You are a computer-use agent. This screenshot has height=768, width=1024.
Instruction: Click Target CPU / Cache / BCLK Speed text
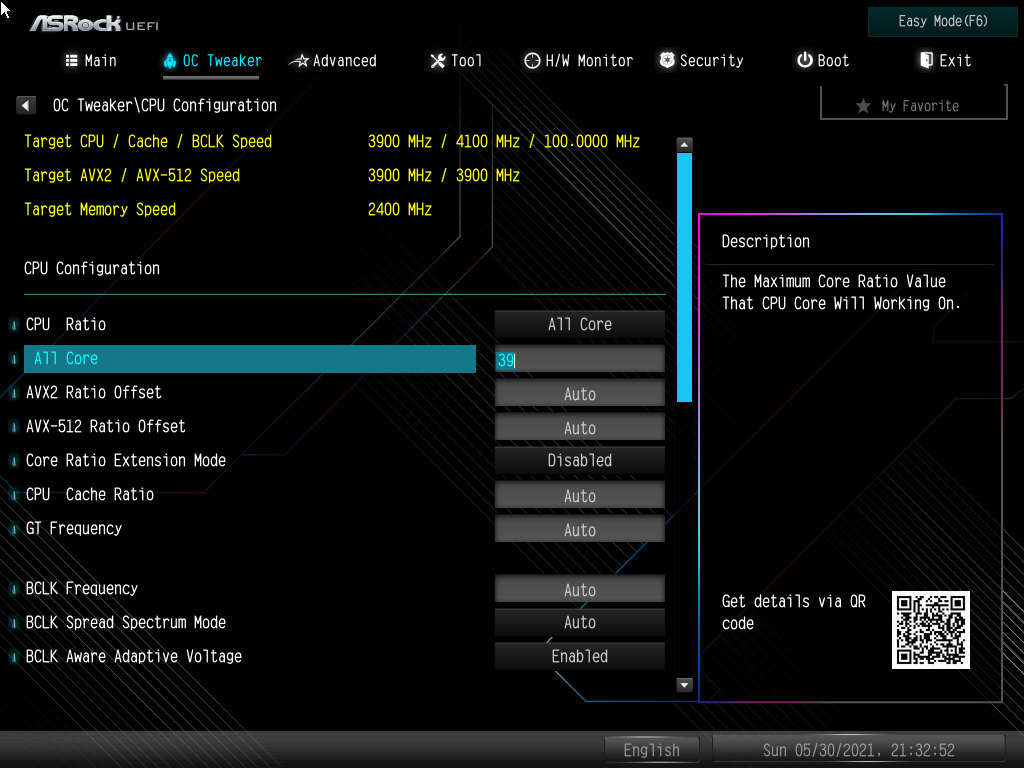pos(148,142)
